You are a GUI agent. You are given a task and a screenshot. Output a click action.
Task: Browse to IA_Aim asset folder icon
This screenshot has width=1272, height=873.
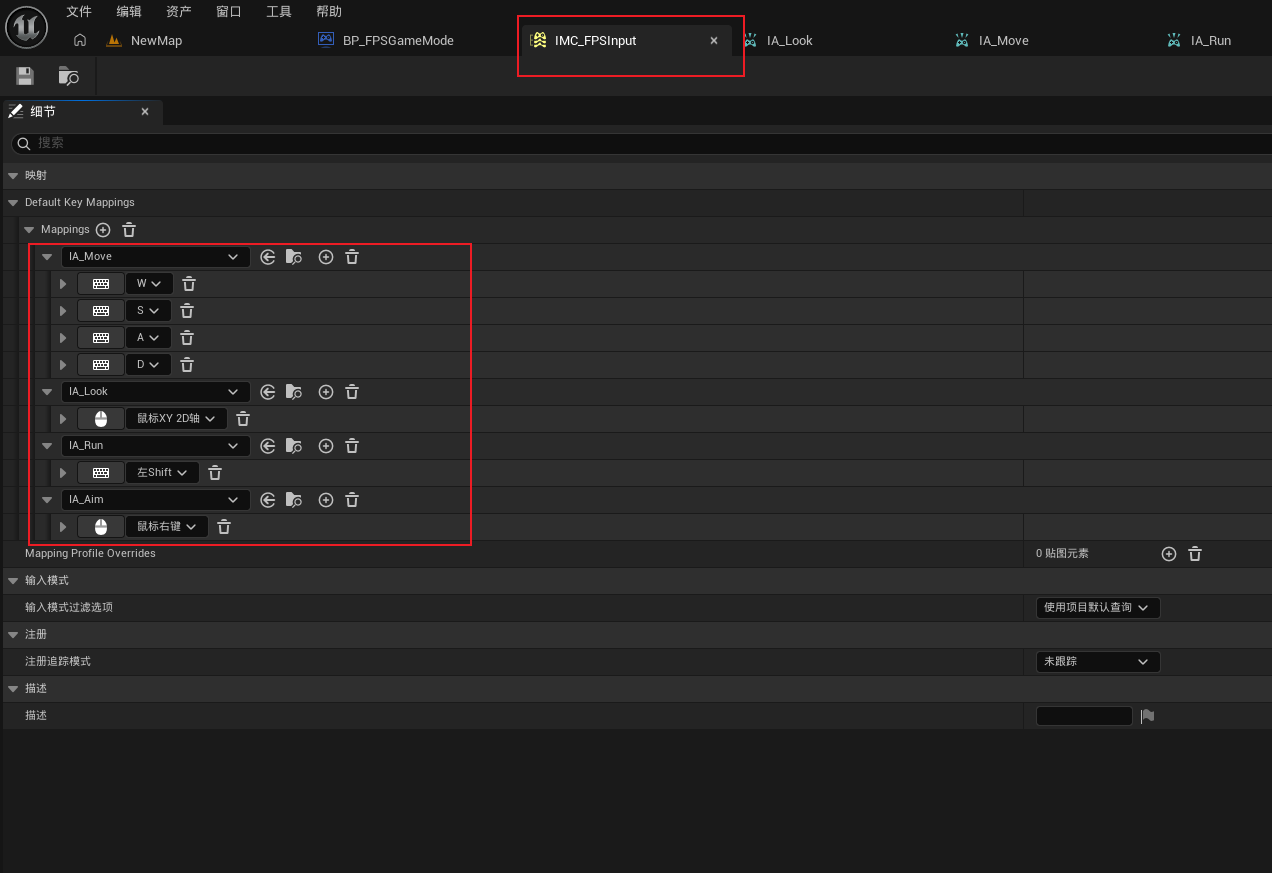click(294, 500)
